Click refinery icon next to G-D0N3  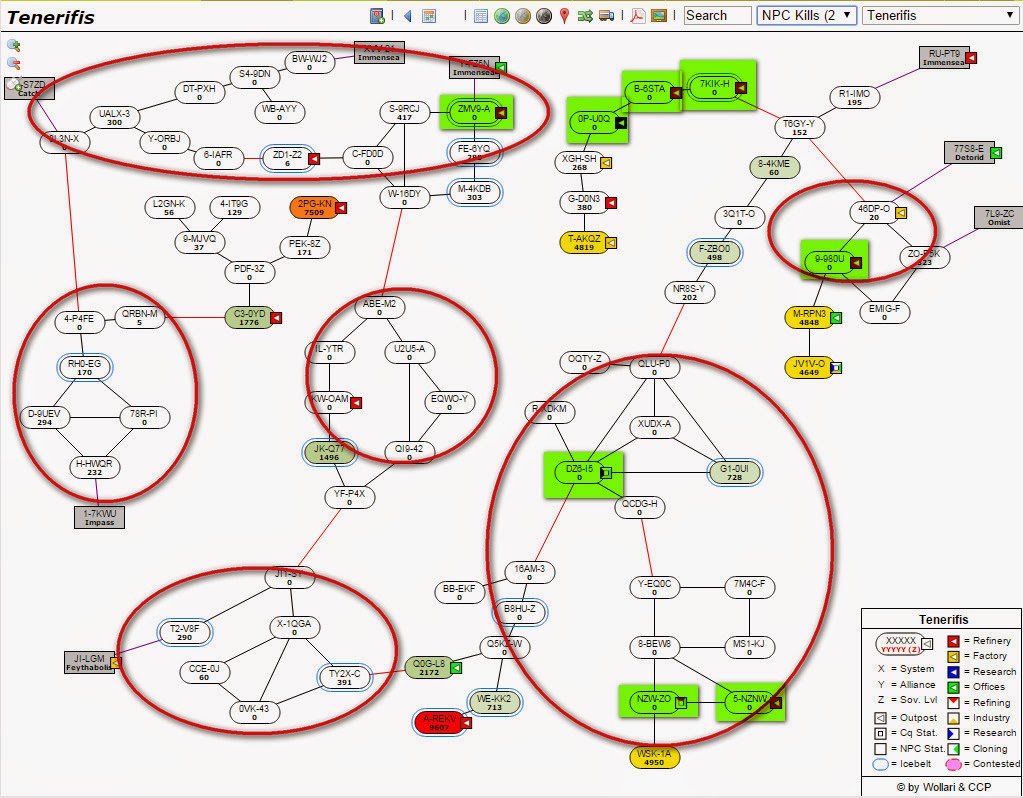click(x=611, y=203)
